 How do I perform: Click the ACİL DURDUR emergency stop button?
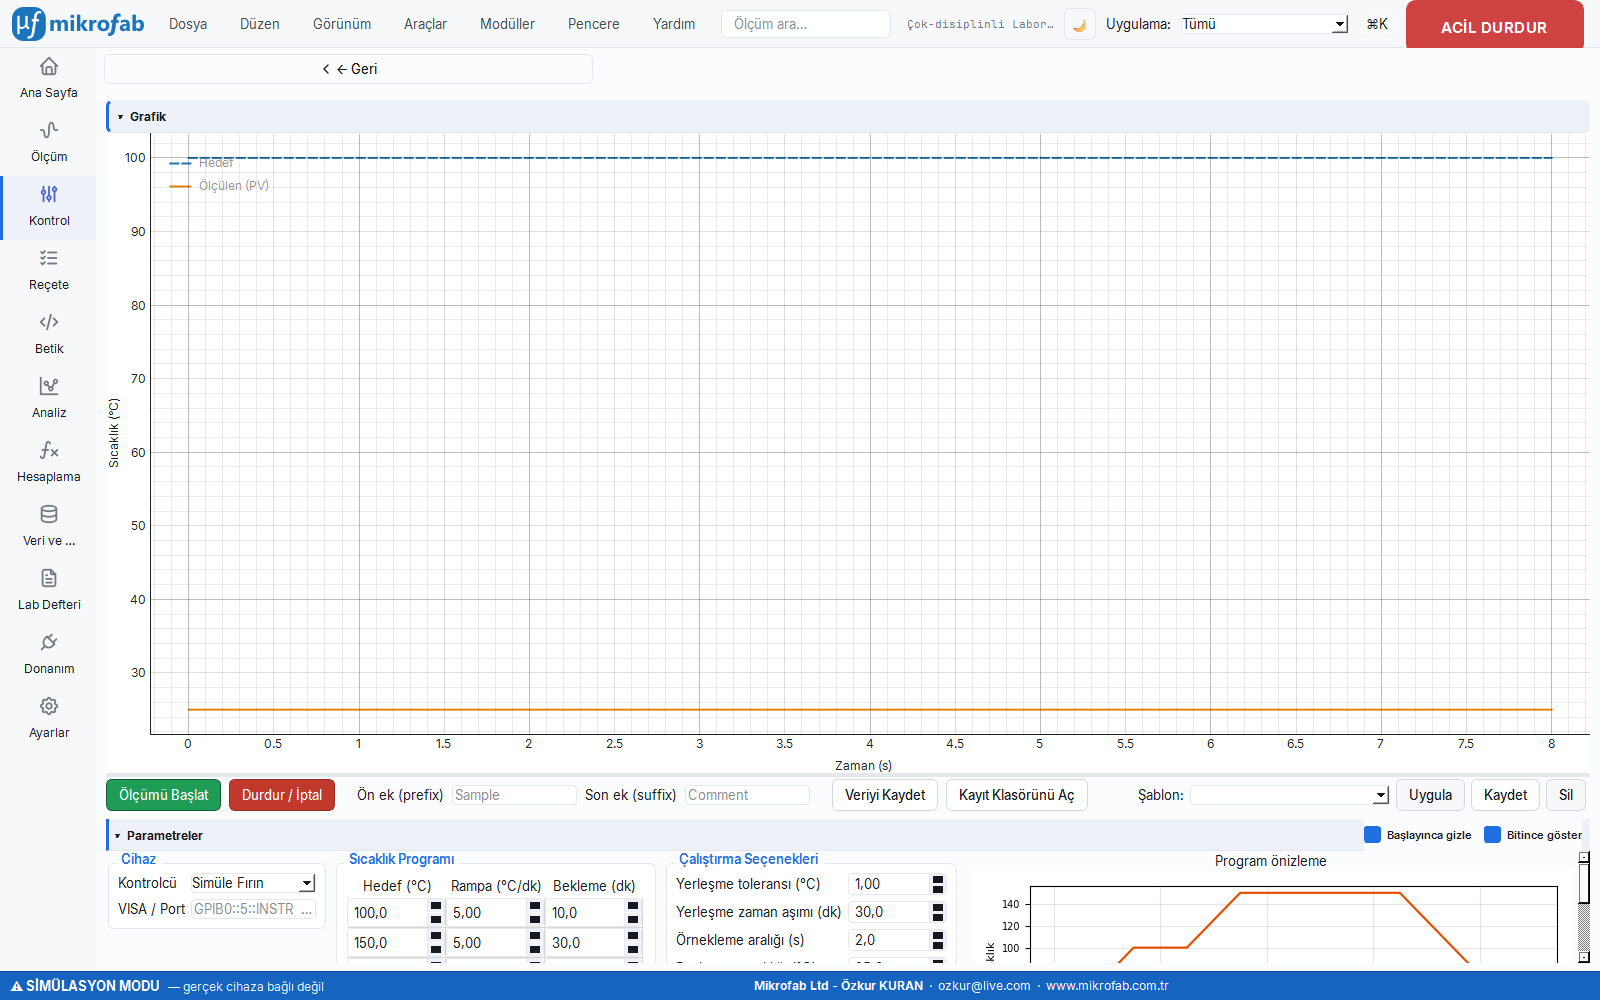point(1494,25)
